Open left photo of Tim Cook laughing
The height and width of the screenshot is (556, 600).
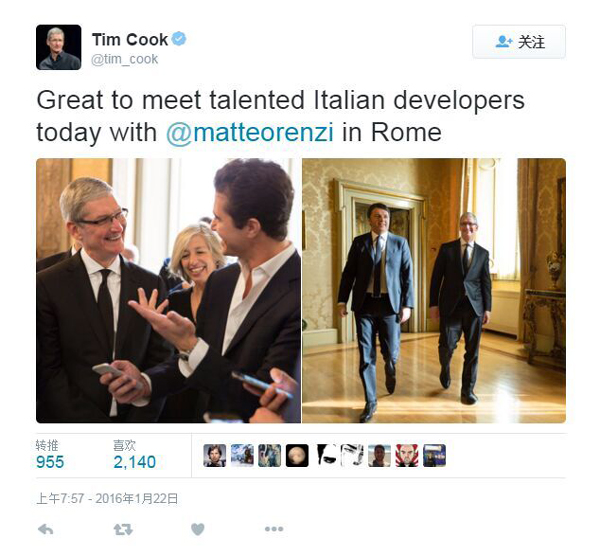tap(168, 290)
